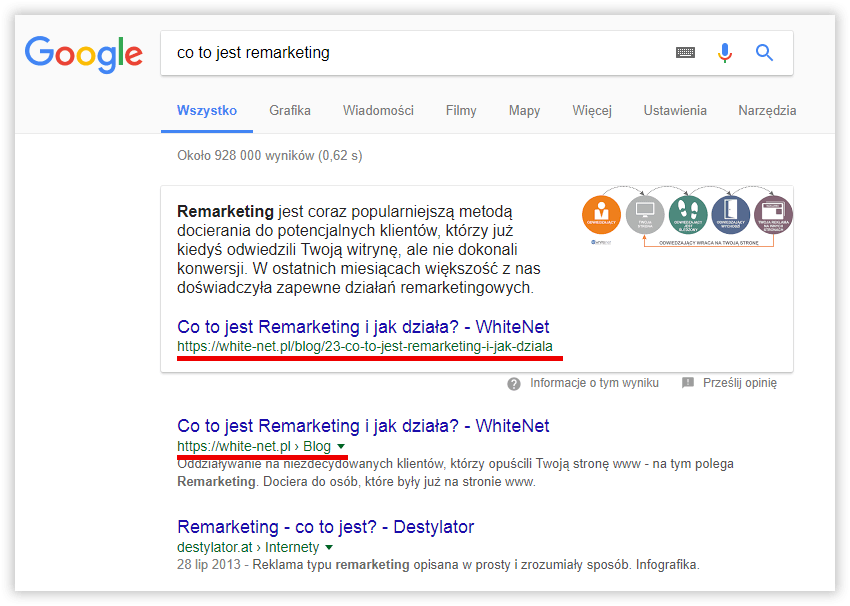Select the Wszystko tab
The image size is (850, 606).
pyautogui.click(x=207, y=111)
